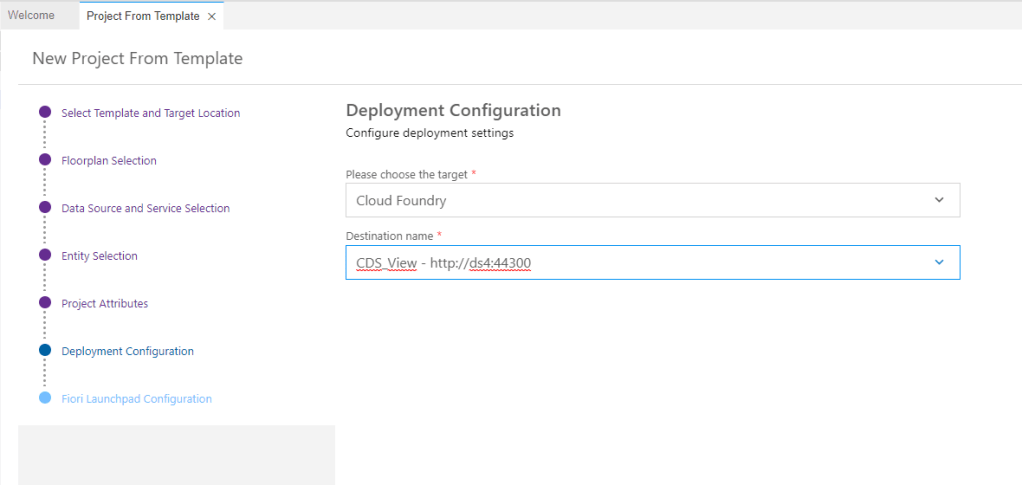Return to the Entity Selection step label

tap(100, 256)
